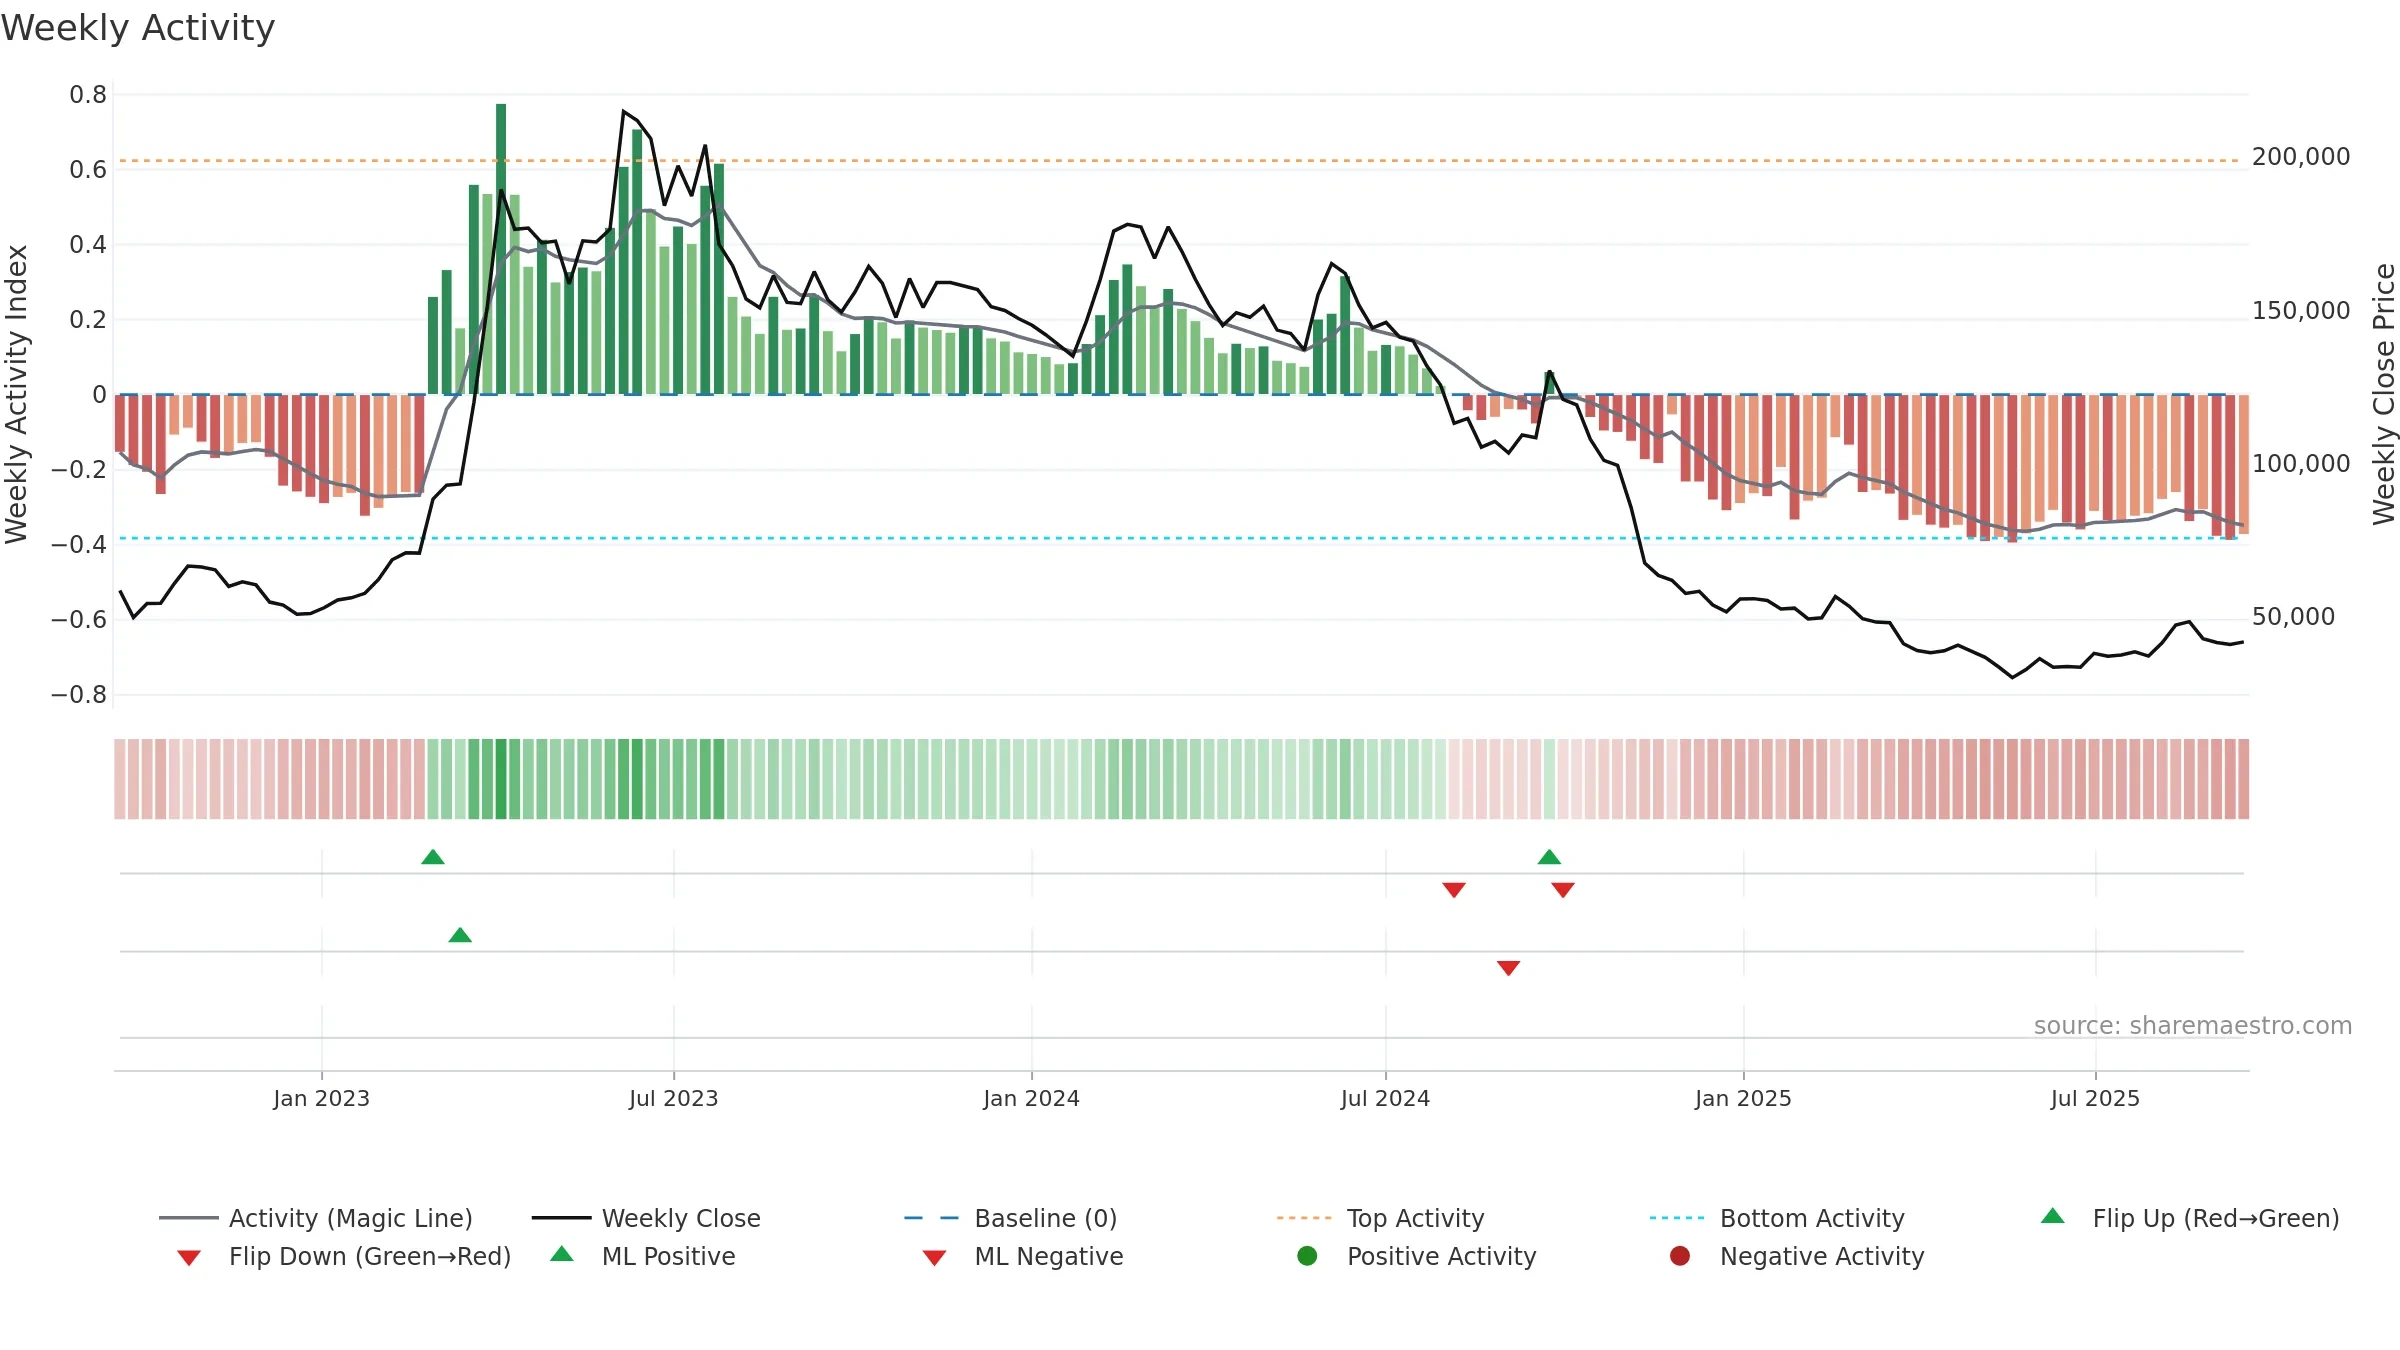Toggle the Top Activity legend entry
2400x1350 pixels.
pos(1380,1218)
